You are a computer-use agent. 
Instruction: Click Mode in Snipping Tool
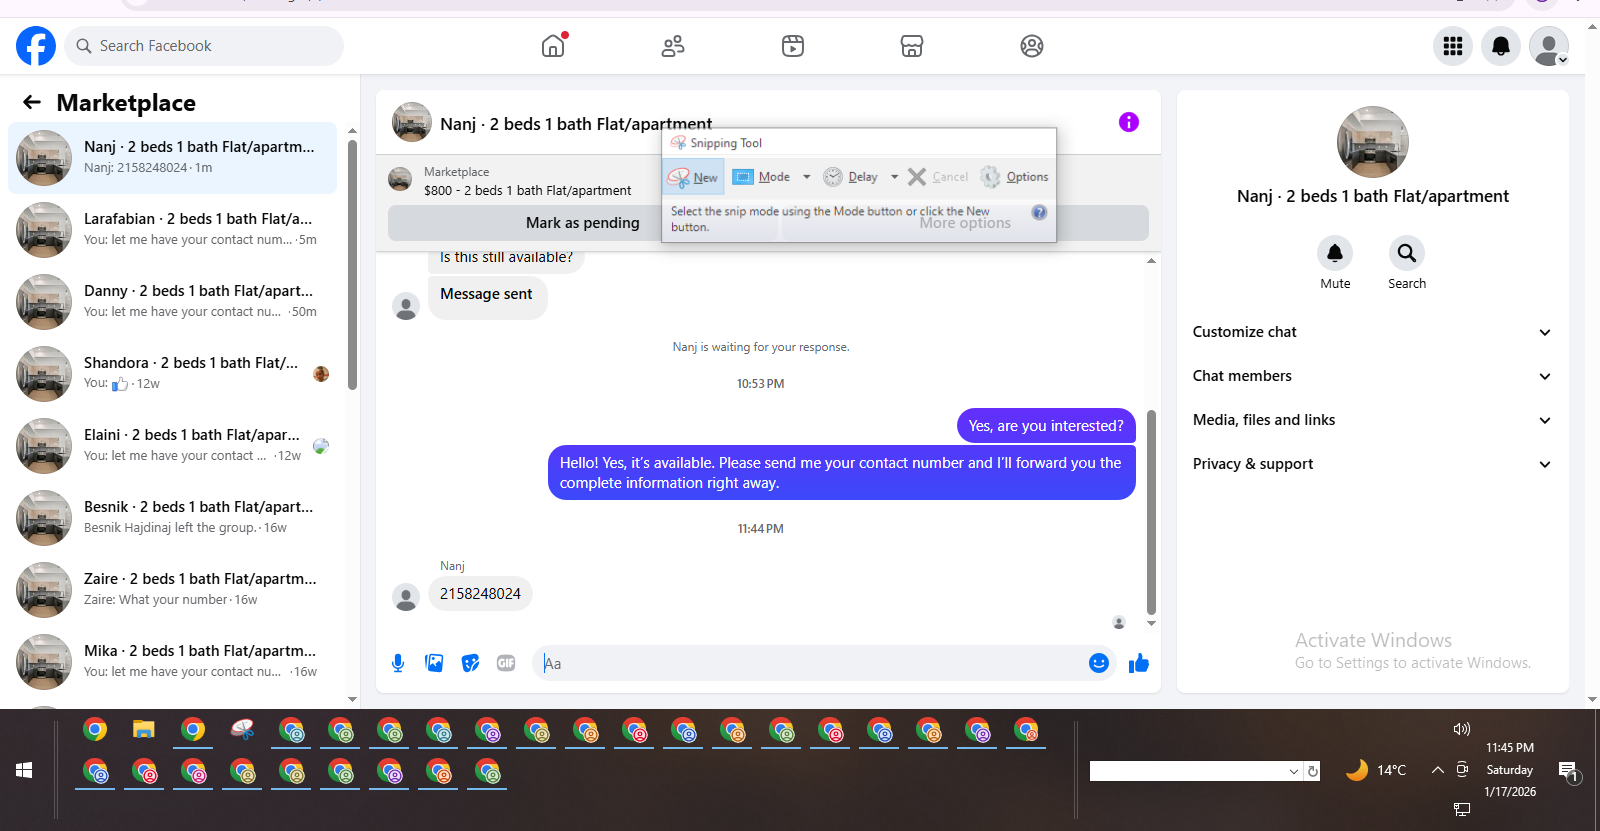(762, 177)
